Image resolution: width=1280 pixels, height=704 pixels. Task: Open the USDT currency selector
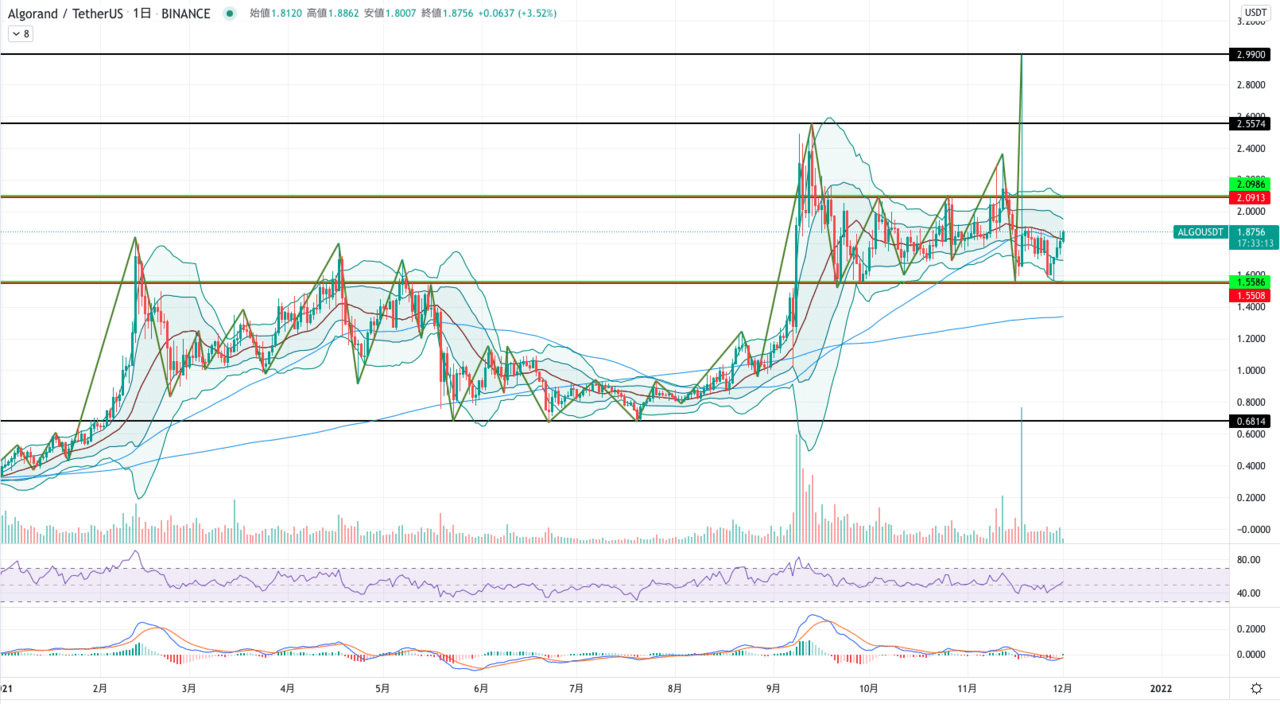pos(1255,13)
